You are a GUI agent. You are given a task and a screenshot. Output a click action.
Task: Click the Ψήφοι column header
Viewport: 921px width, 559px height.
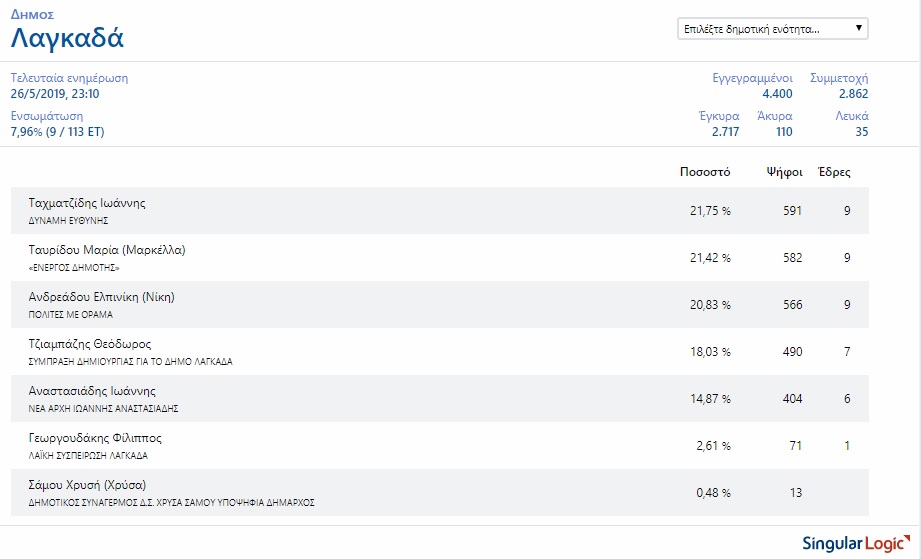785,172
